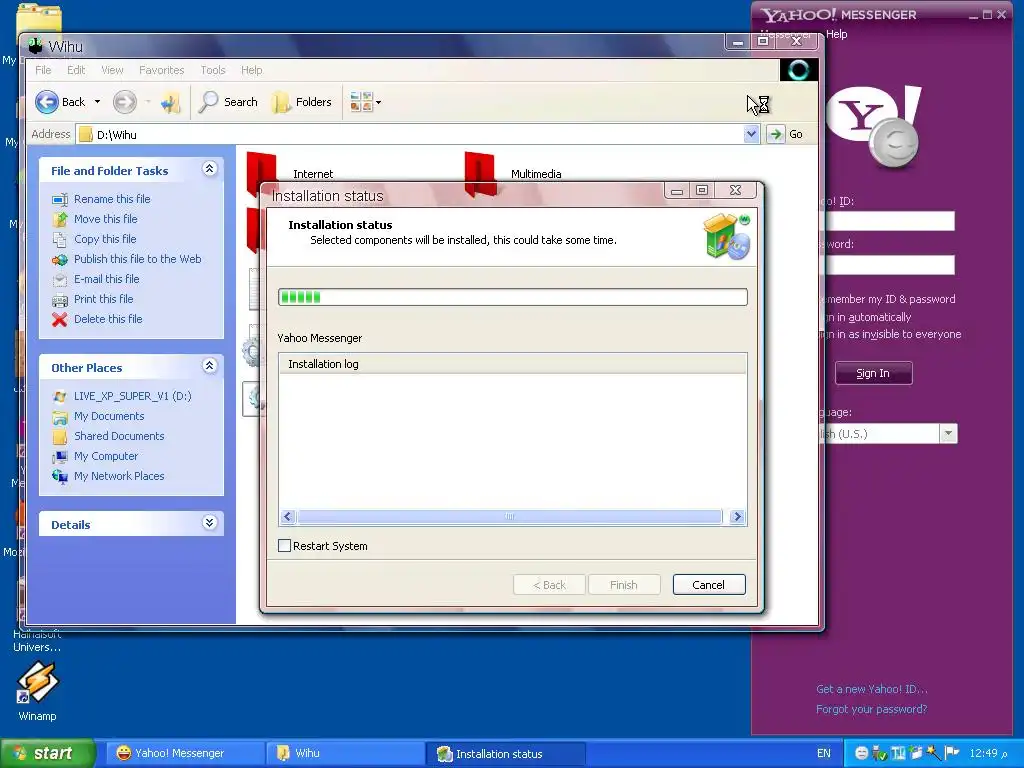Expand the Details panel
This screenshot has width=1024, height=768.
coord(209,522)
